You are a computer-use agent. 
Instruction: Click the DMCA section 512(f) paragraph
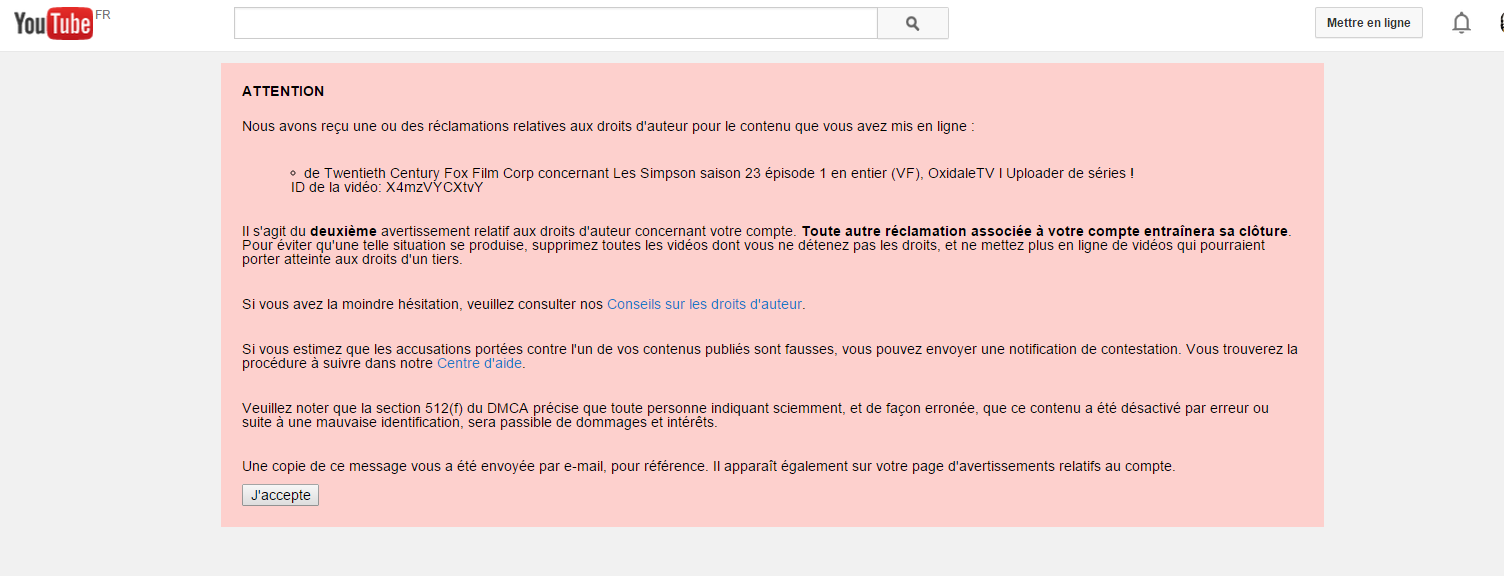pos(755,415)
